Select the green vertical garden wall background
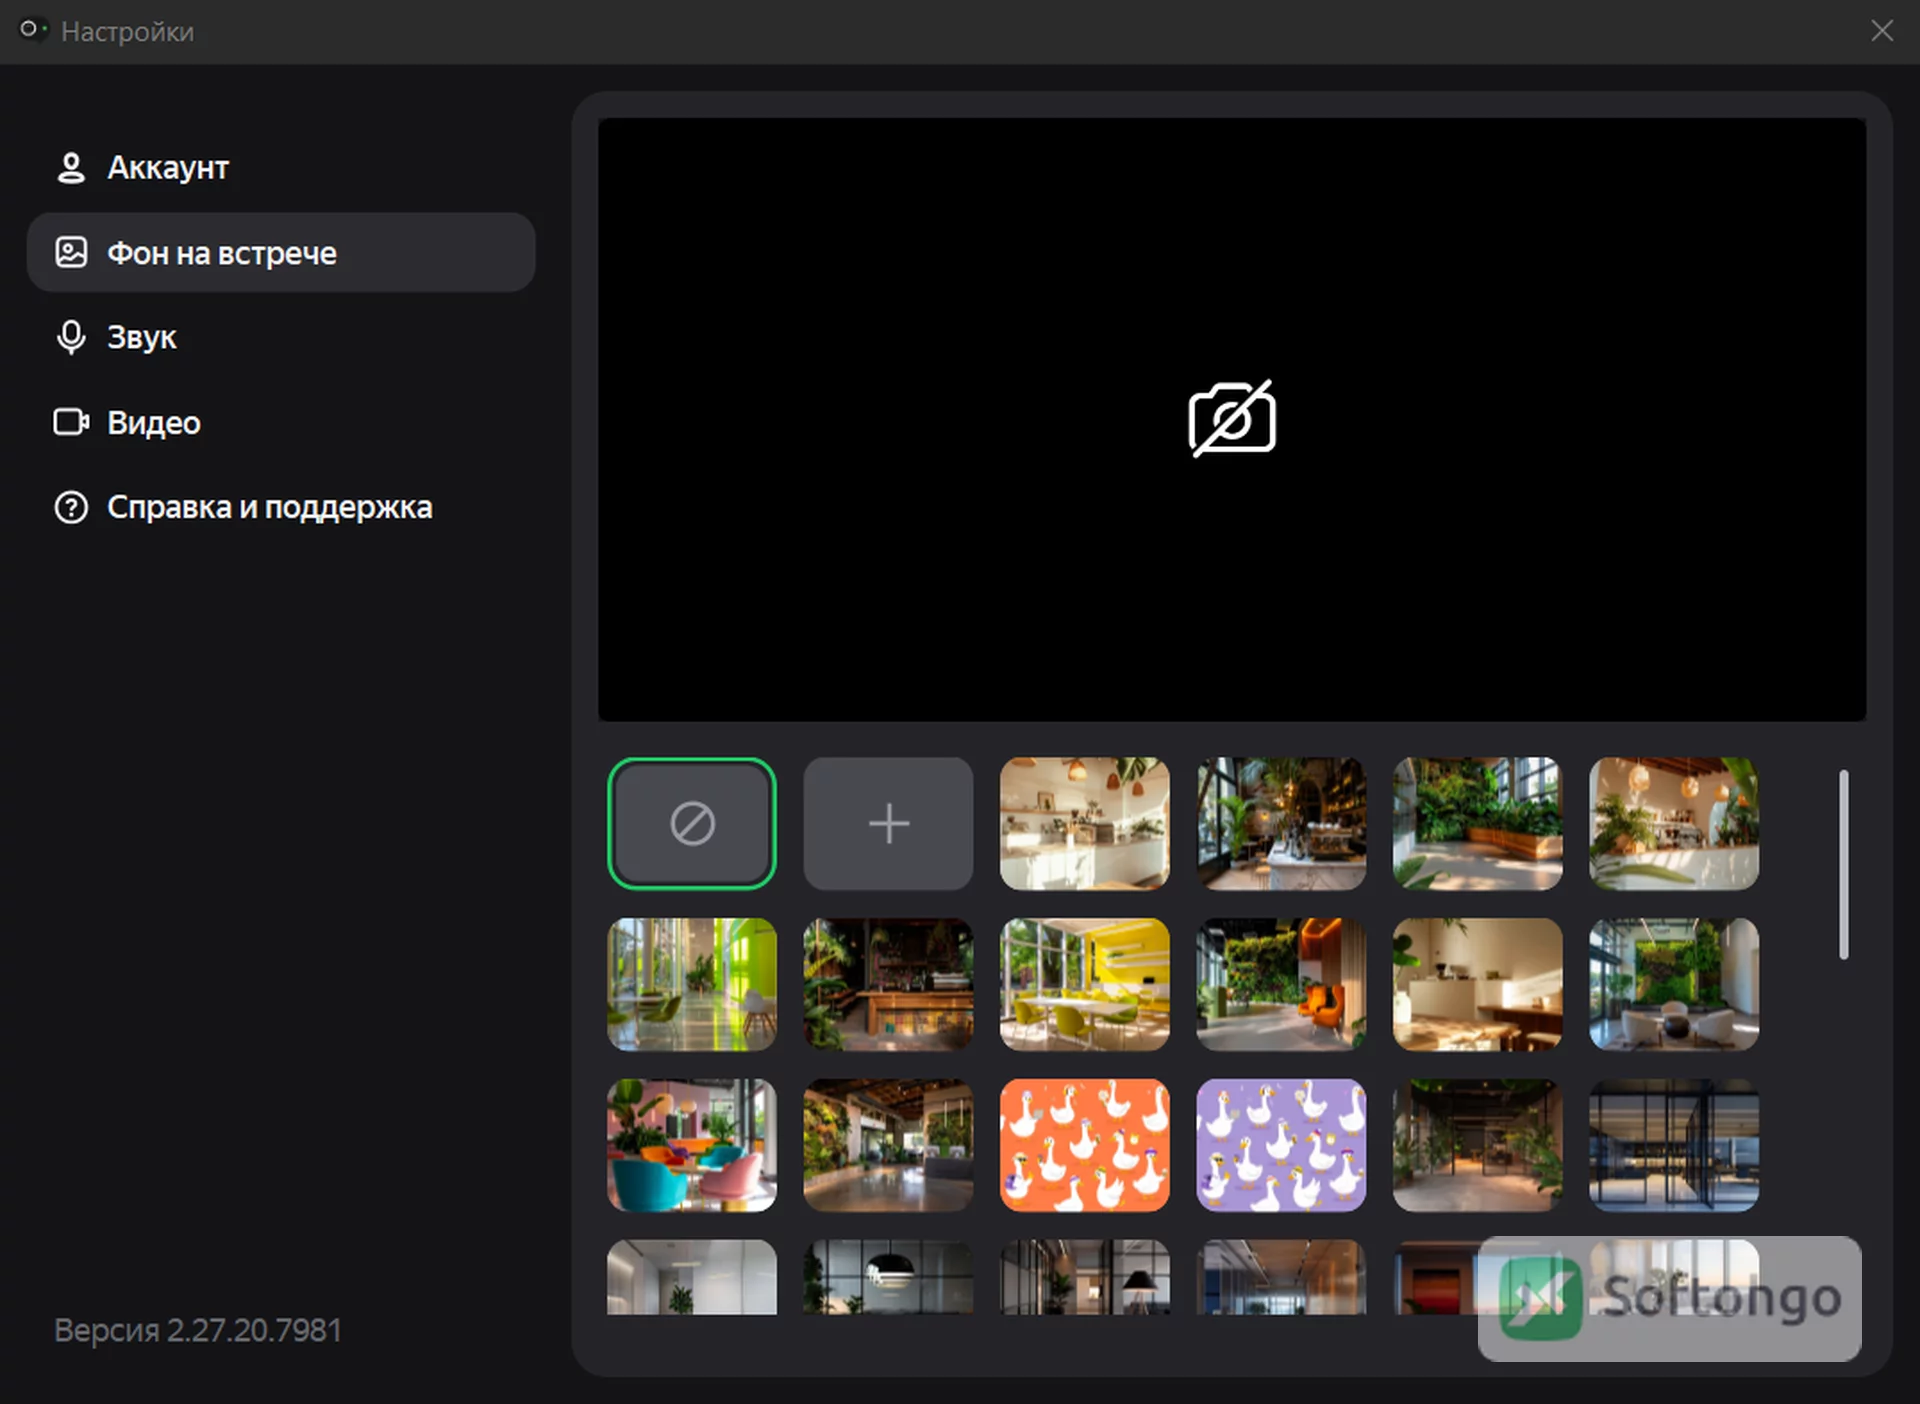Viewport: 1920px width, 1404px height. 1674,985
